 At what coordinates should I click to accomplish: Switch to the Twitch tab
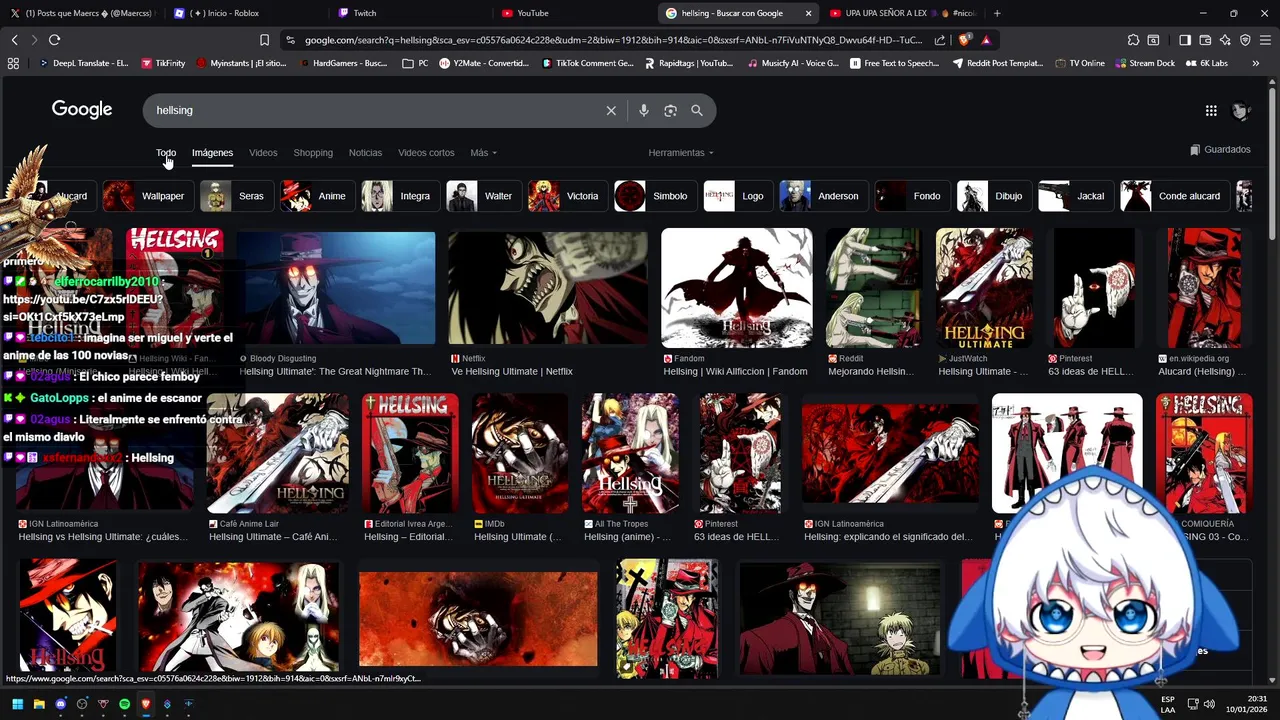click(x=412, y=13)
